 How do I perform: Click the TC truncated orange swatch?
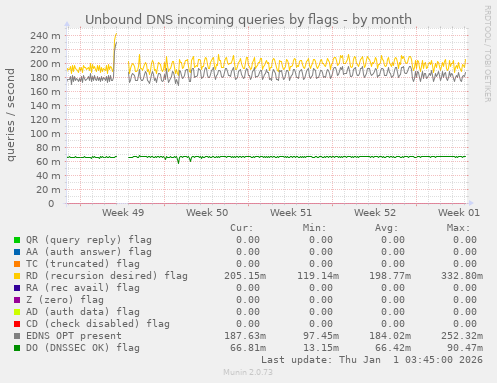17,264
